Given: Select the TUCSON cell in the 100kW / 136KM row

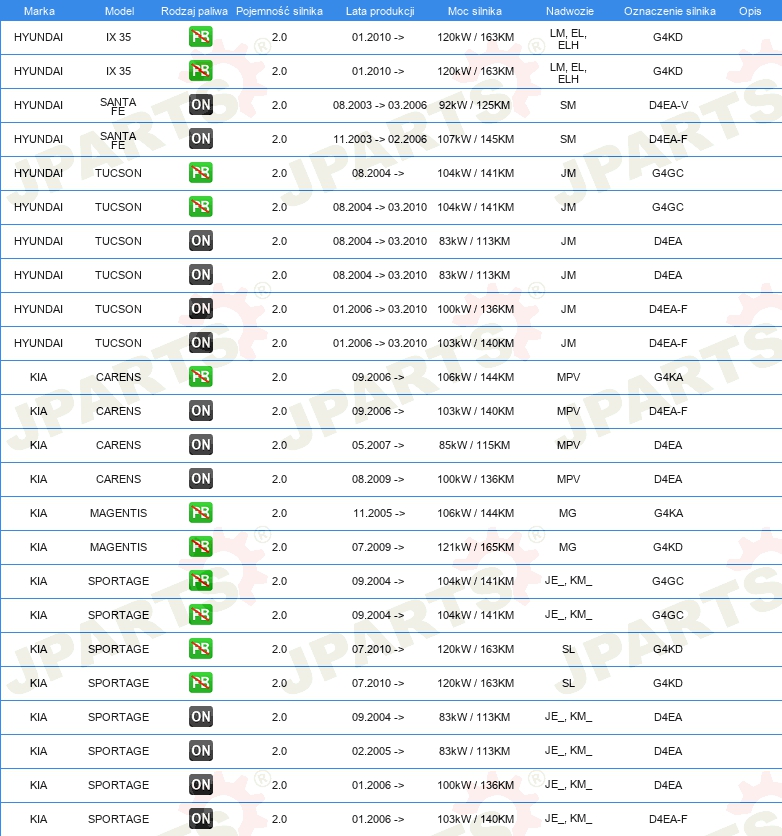Looking at the screenshot, I should 118,309.
